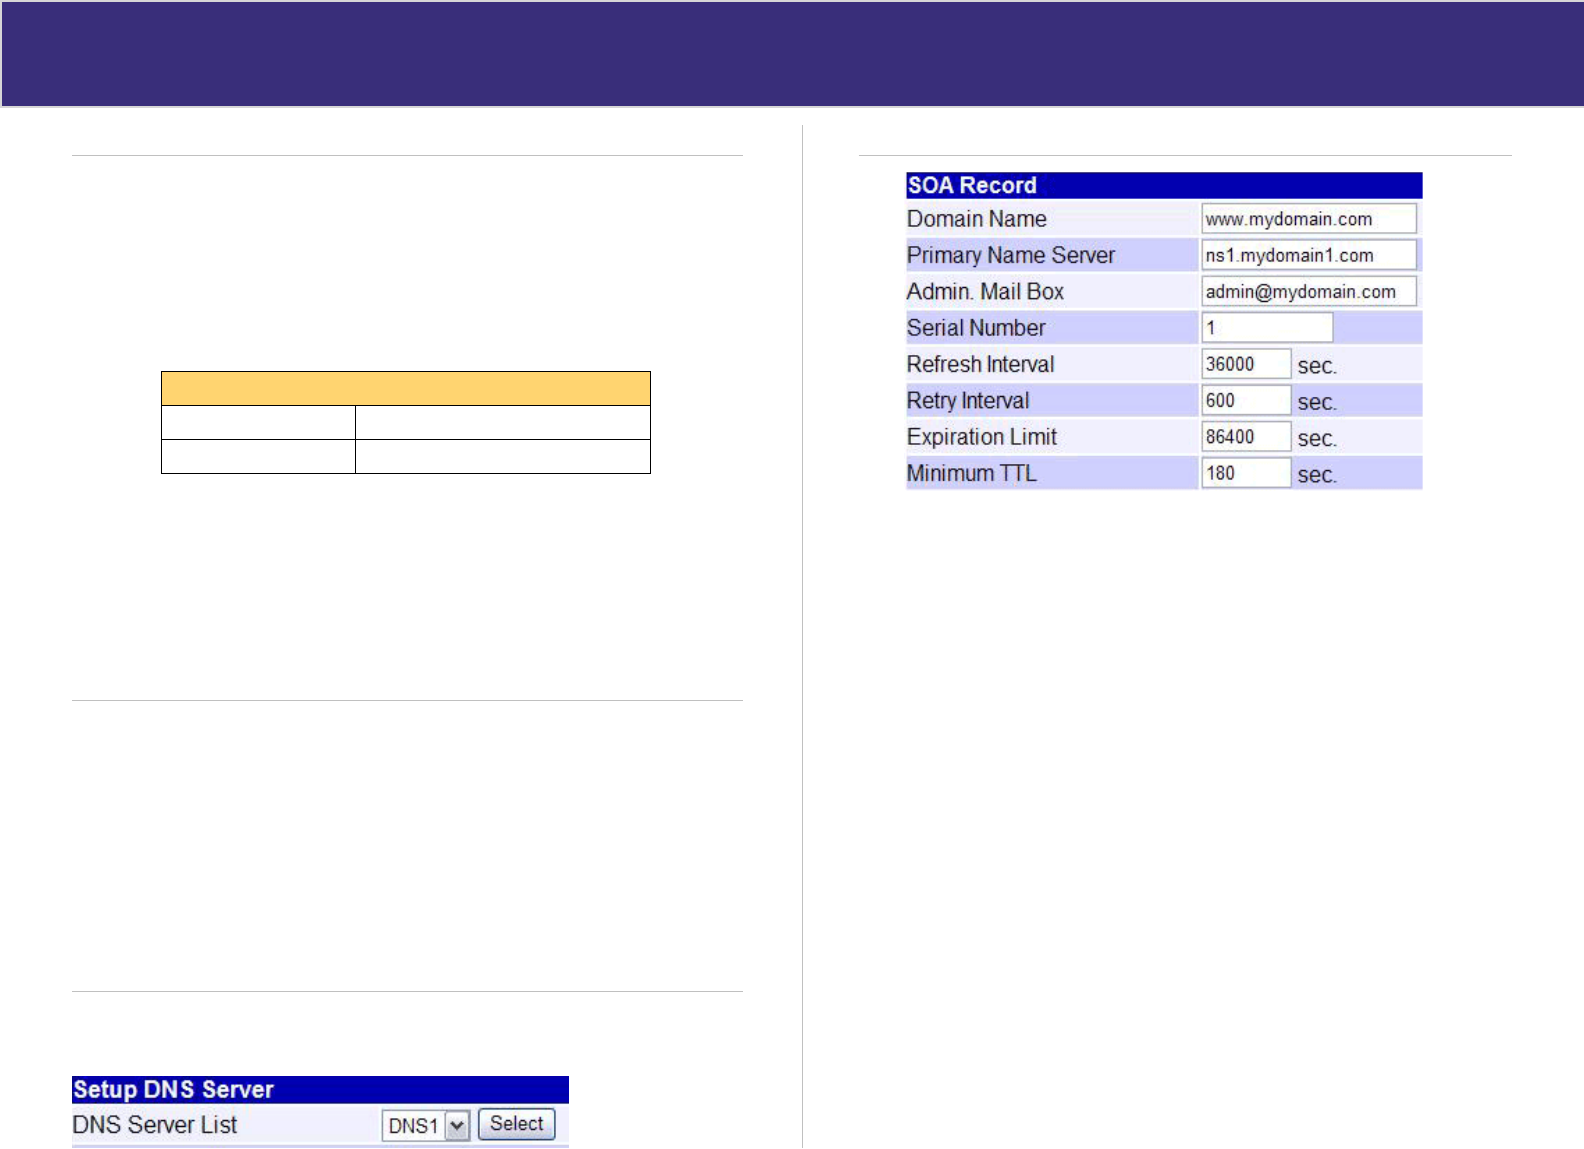
Task: Click the Expiration Limit label text
Action: tap(981, 437)
